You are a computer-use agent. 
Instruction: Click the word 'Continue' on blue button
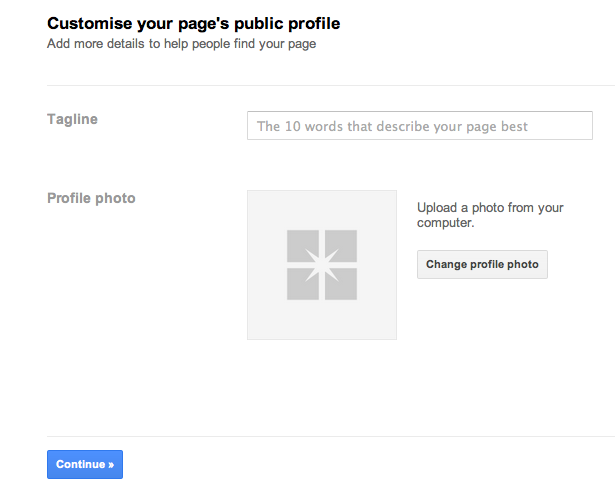pos(80,464)
